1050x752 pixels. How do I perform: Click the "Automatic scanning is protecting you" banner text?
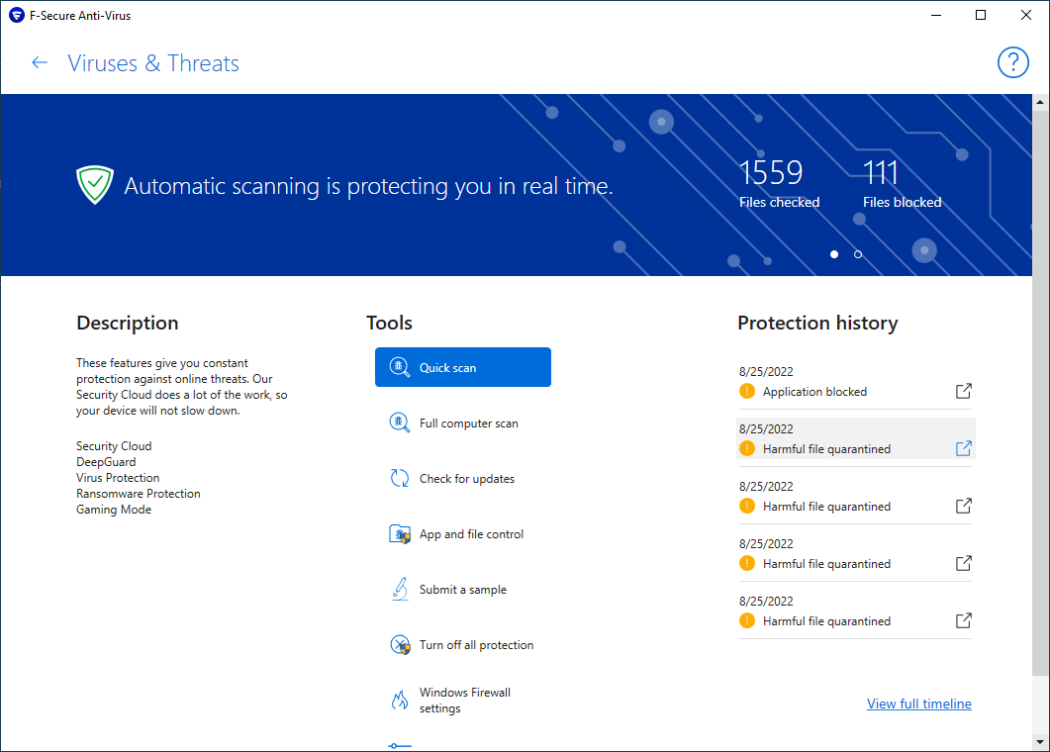click(x=368, y=186)
